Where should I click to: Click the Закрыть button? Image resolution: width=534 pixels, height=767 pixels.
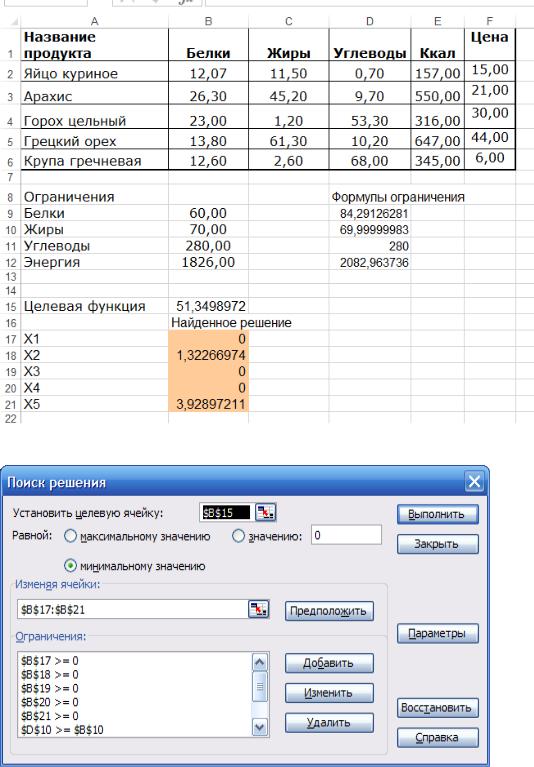coord(438,544)
